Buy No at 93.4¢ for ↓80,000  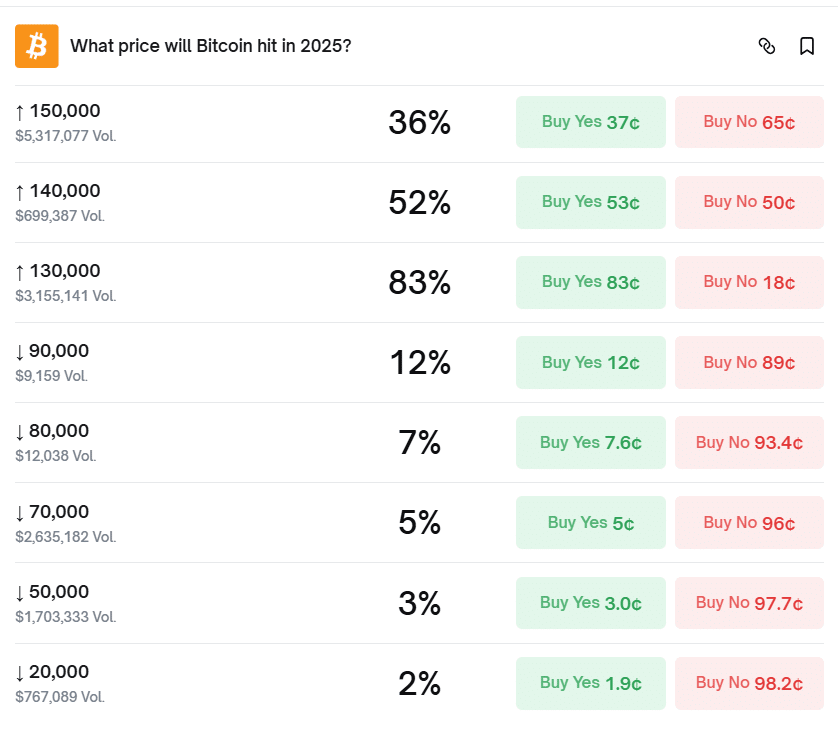coord(749,442)
